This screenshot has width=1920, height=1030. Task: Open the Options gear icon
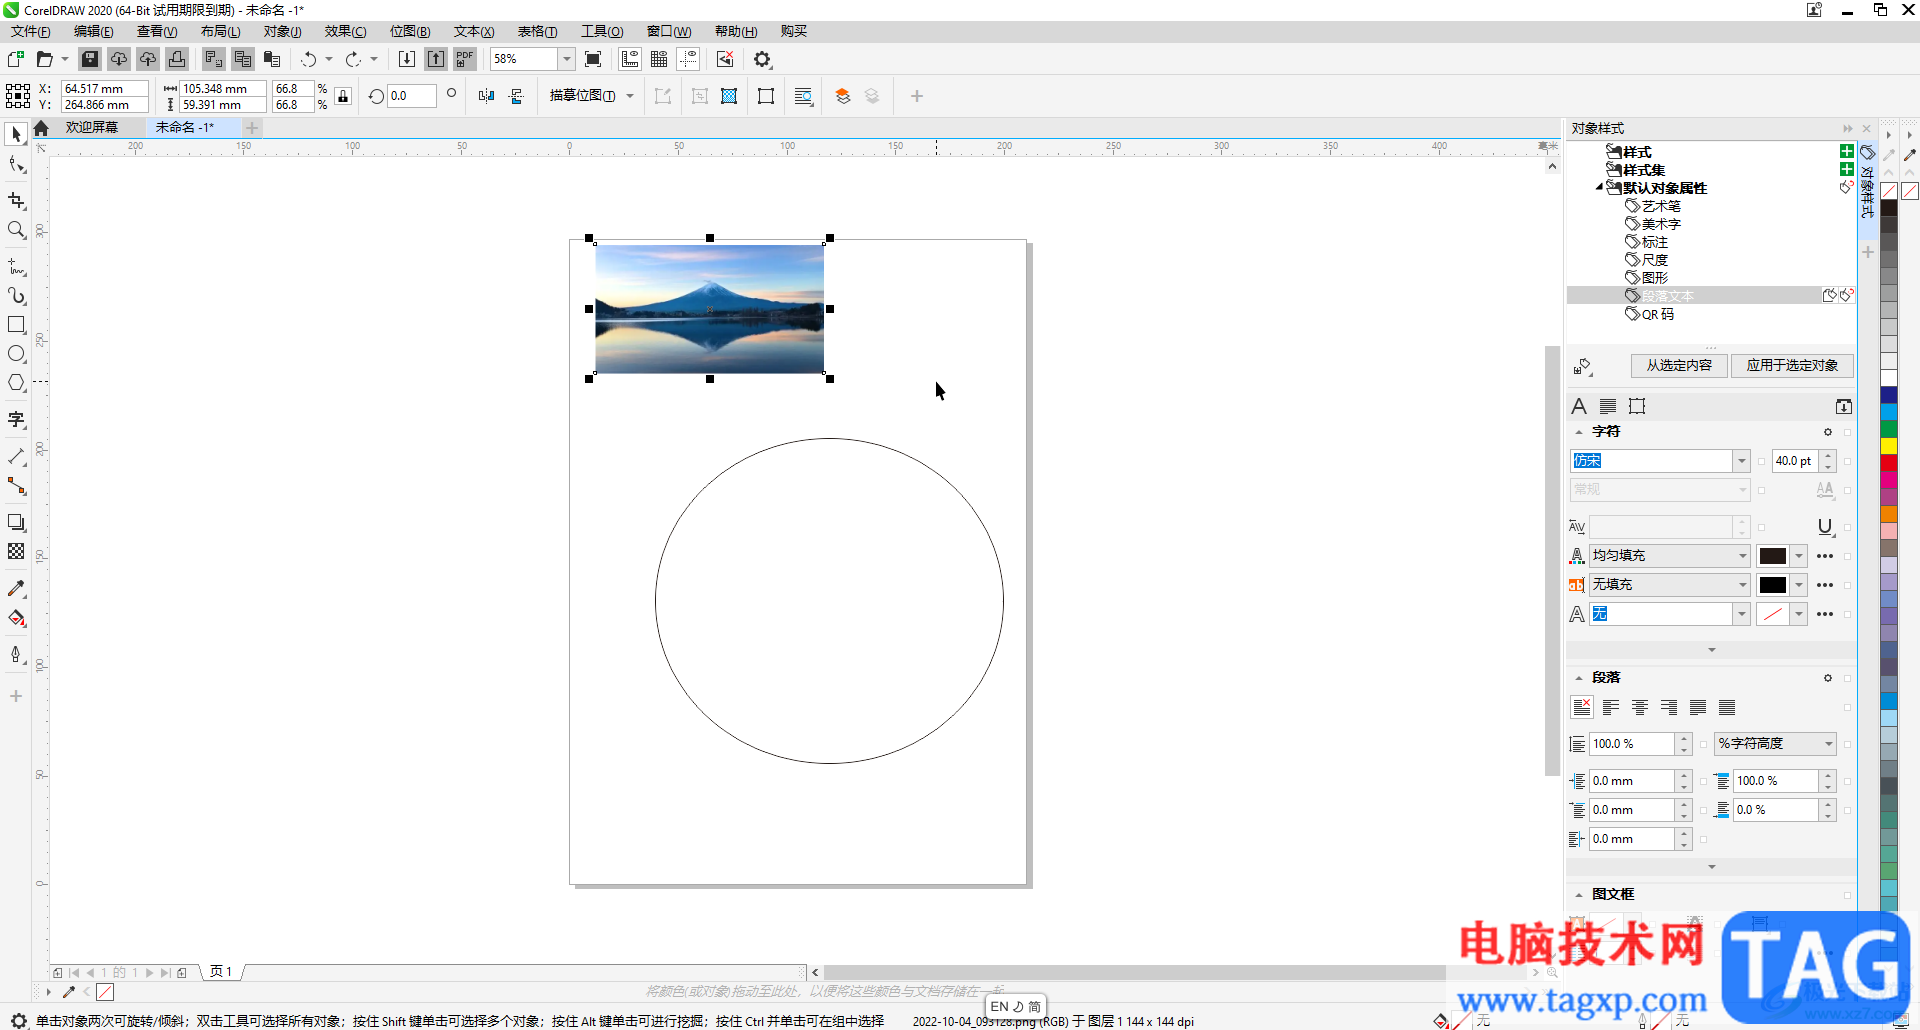(x=763, y=59)
